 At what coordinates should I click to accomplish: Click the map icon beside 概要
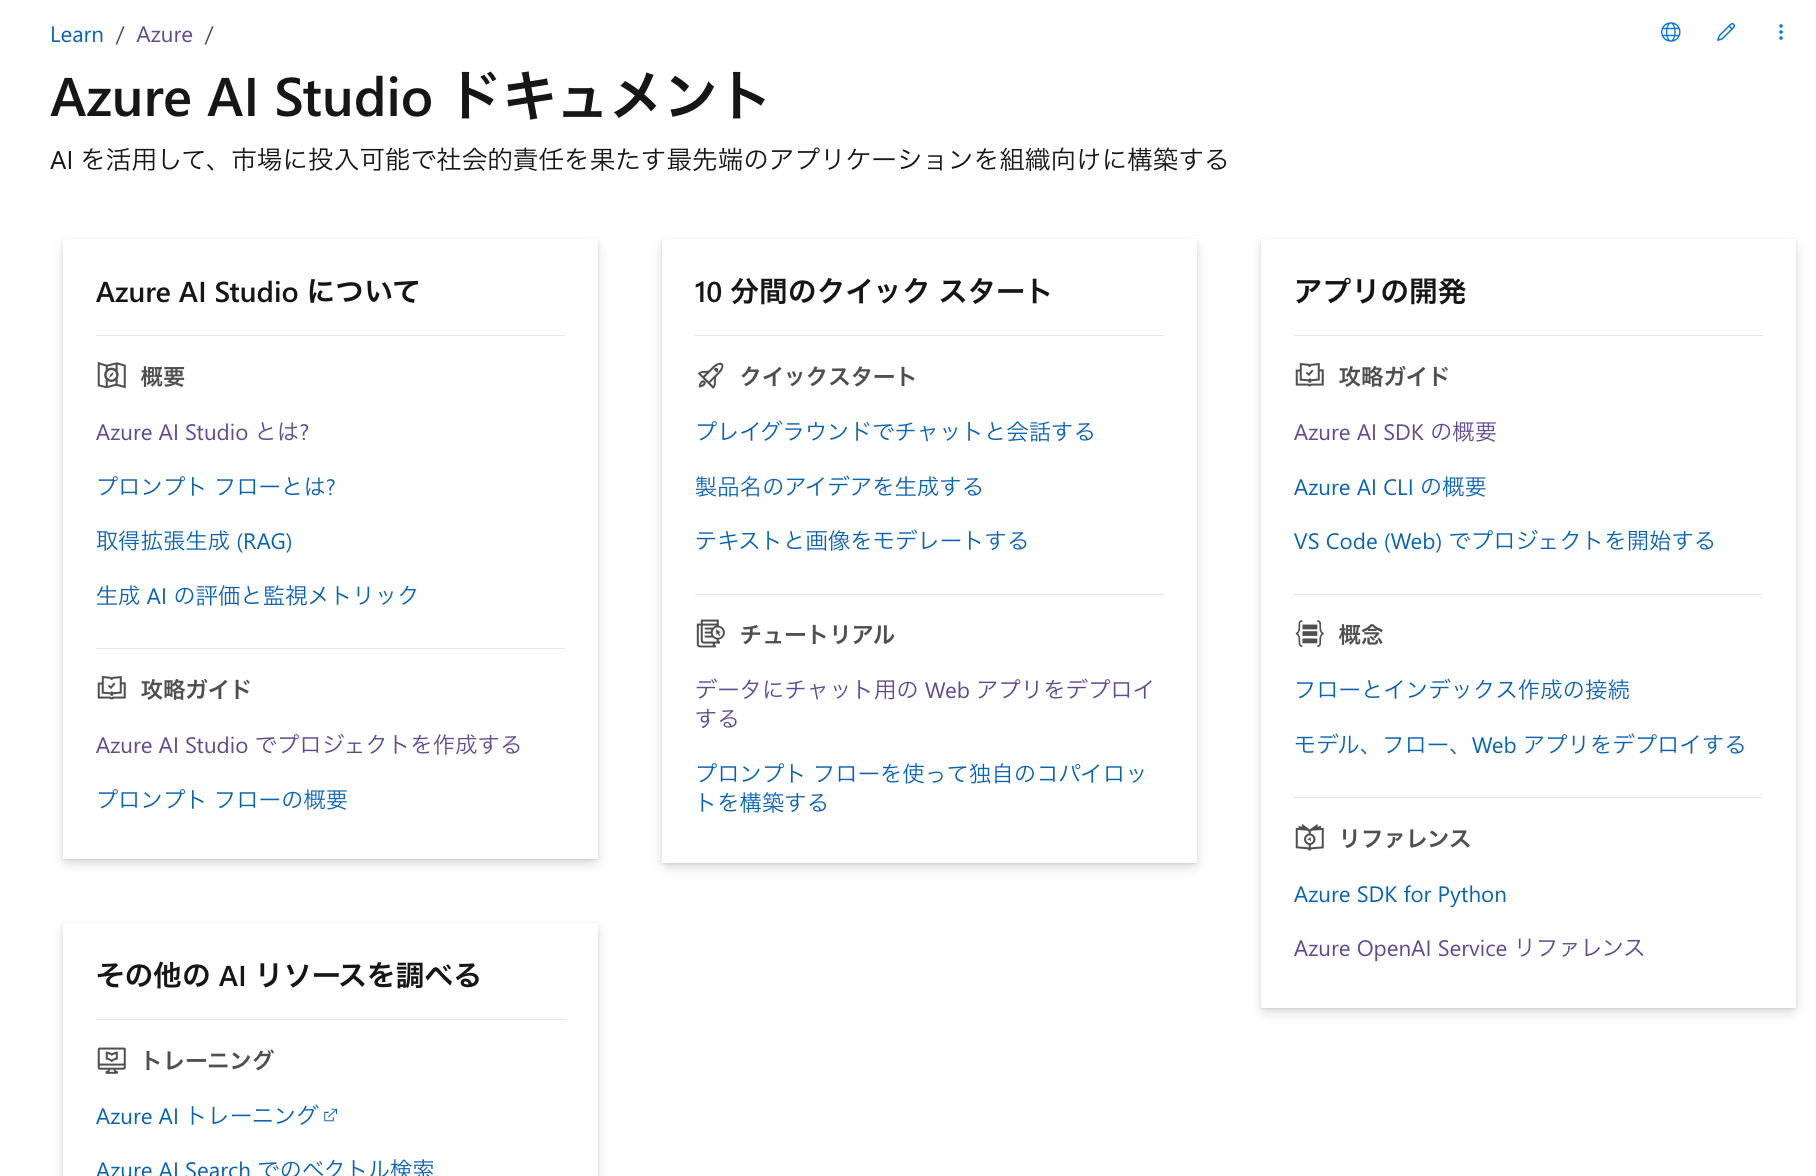pos(111,375)
